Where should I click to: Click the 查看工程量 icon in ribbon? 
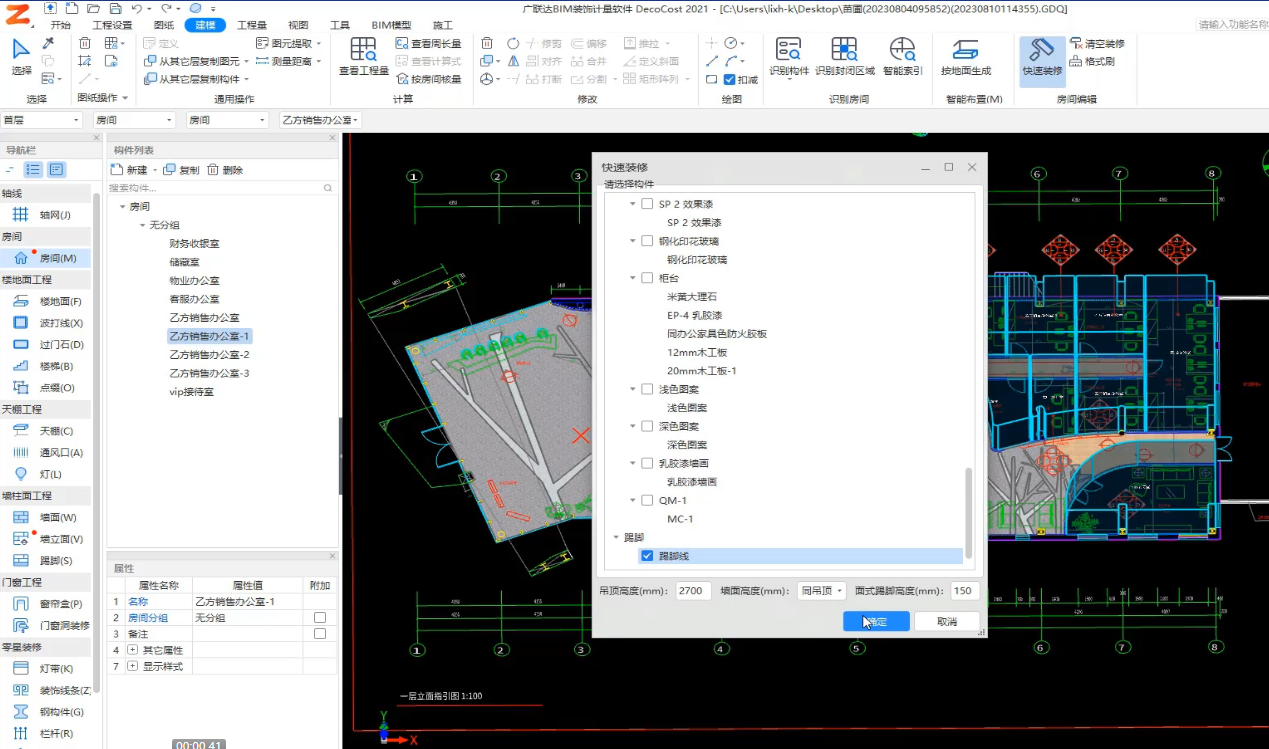pyautogui.click(x=363, y=50)
